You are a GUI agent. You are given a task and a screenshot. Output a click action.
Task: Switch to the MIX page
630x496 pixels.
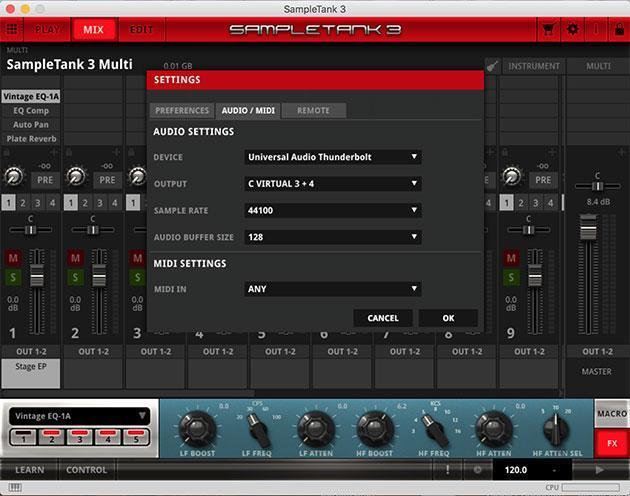point(94,30)
